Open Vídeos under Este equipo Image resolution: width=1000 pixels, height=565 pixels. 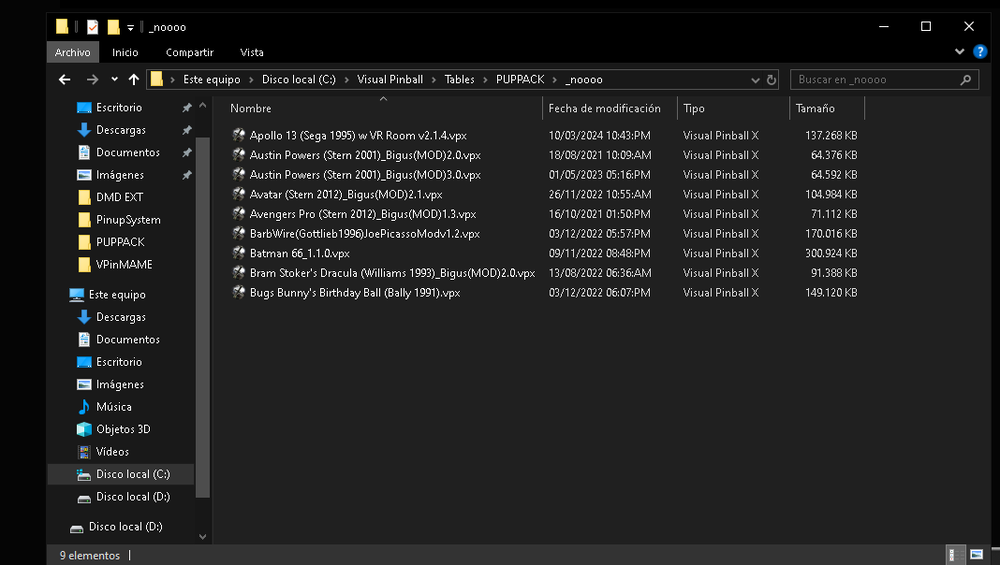pyautogui.click(x=112, y=451)
